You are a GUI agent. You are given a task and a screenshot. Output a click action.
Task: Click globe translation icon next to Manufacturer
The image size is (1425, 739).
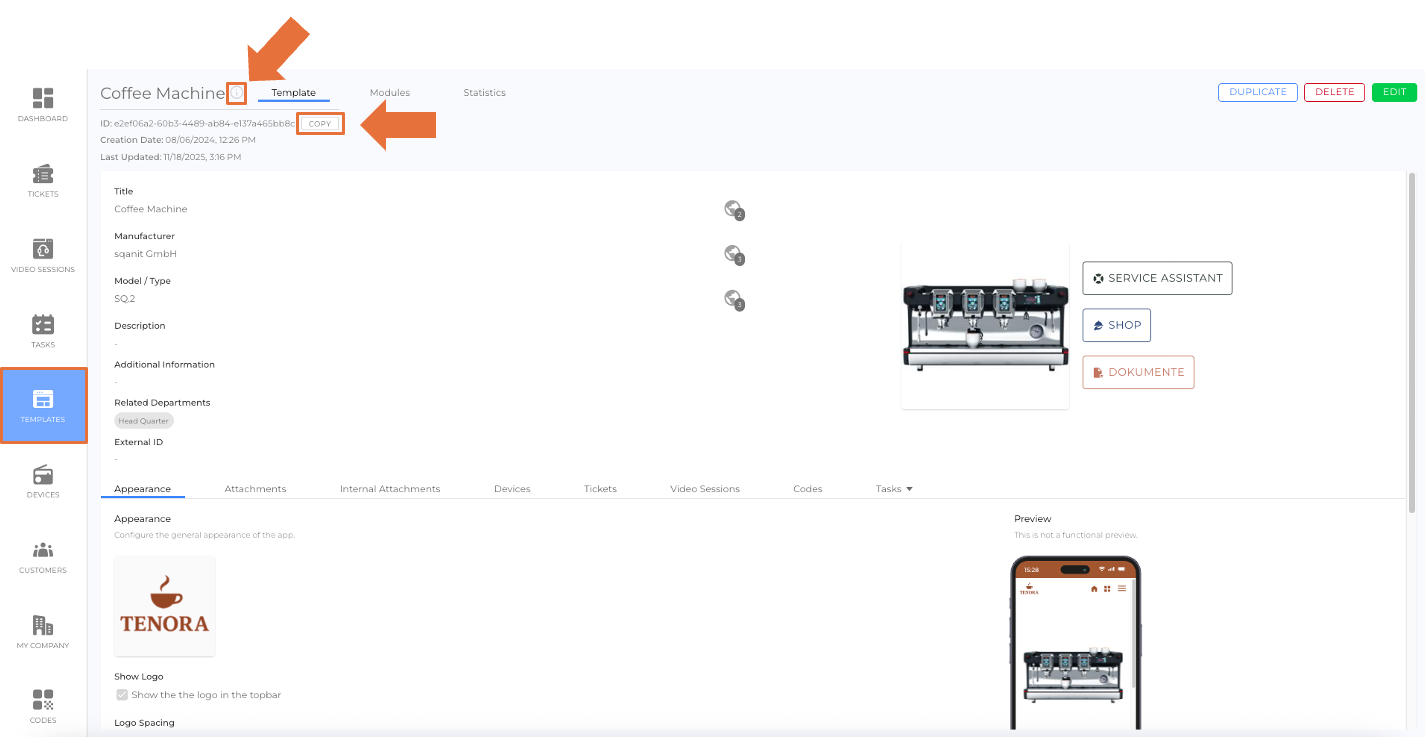point(733,254)
